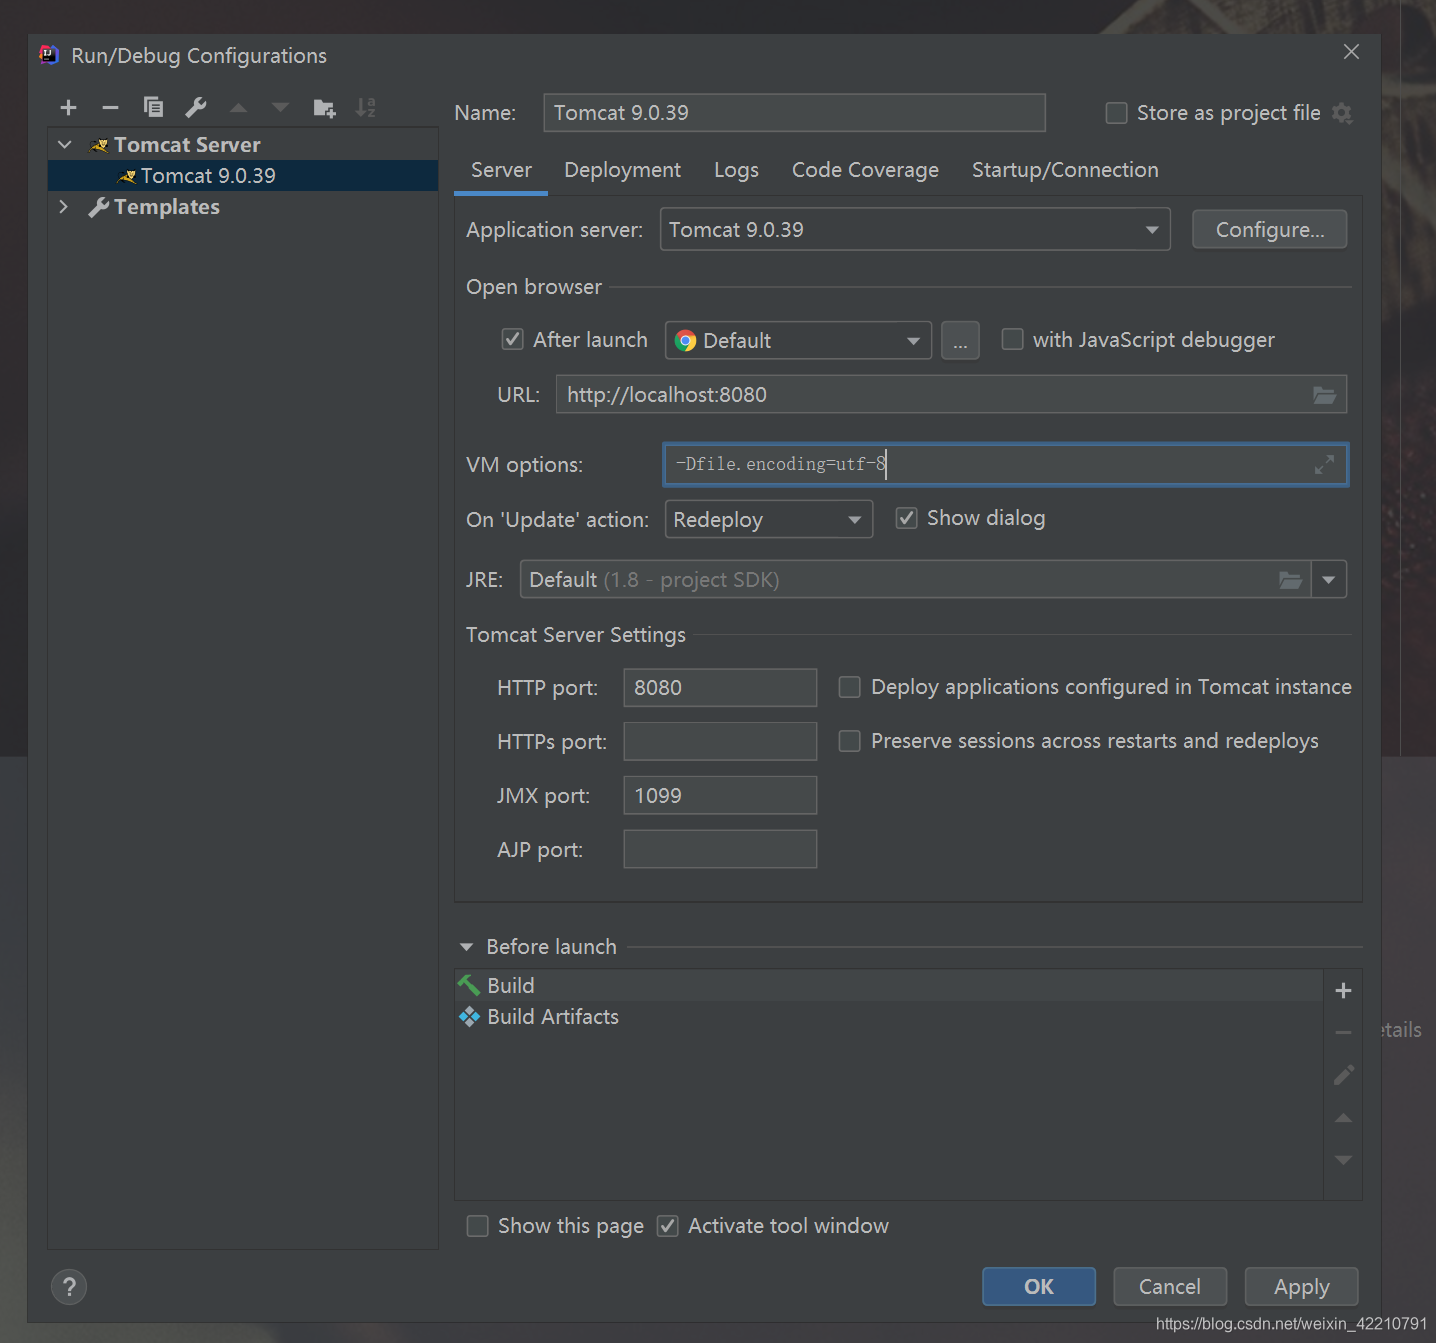Viewport: 1436px width, 1343px height.
Task: Click Configure... button
Action: (x=1269, y=230)
